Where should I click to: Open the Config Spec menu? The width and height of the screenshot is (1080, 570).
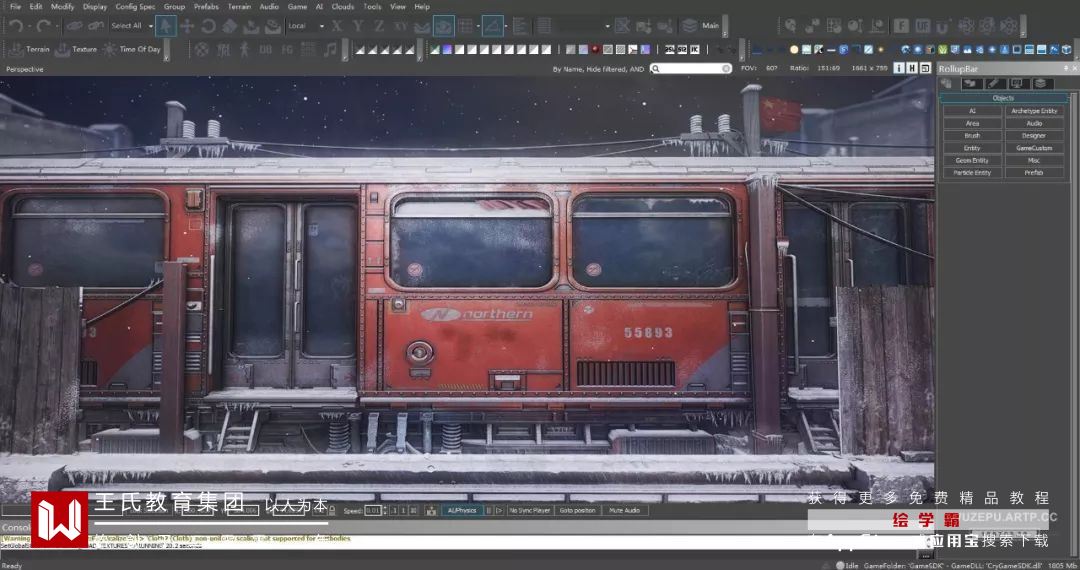tap(135, 6)
